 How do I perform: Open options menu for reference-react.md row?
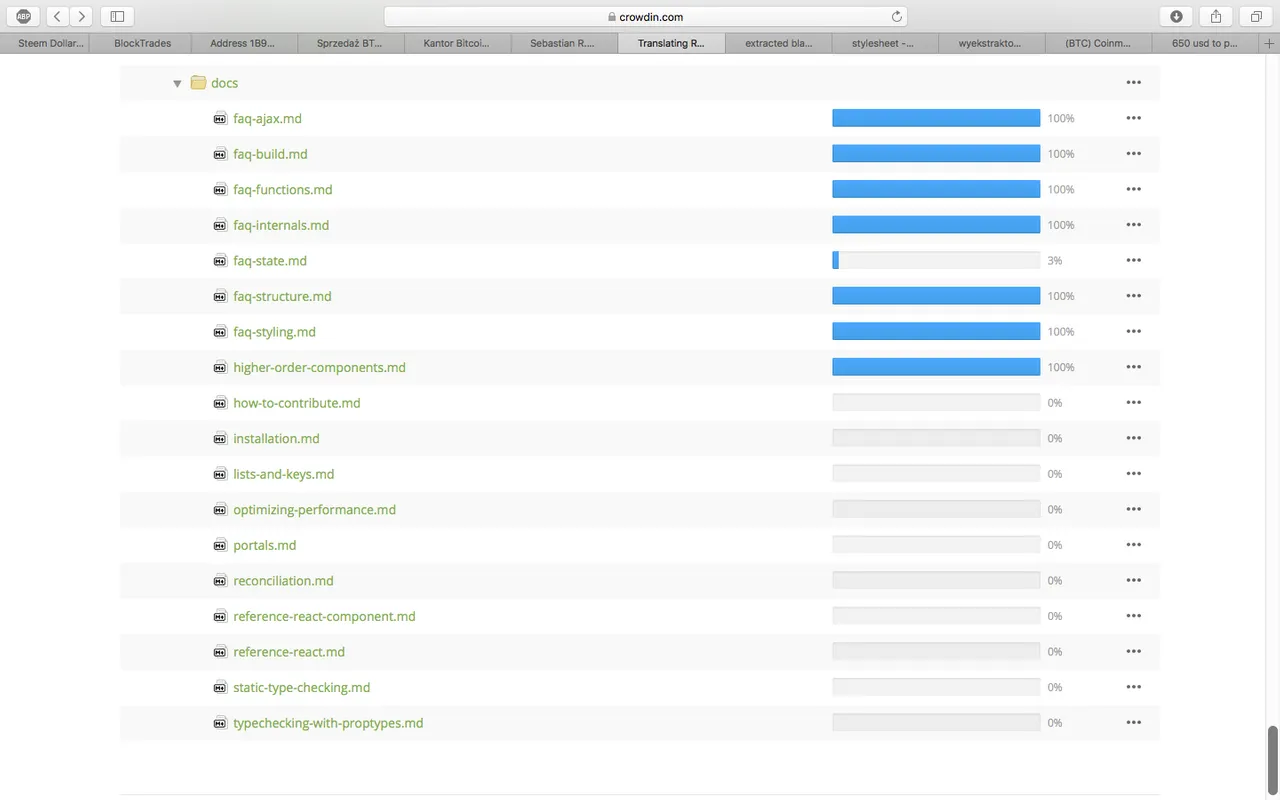tap(1133, 651)
